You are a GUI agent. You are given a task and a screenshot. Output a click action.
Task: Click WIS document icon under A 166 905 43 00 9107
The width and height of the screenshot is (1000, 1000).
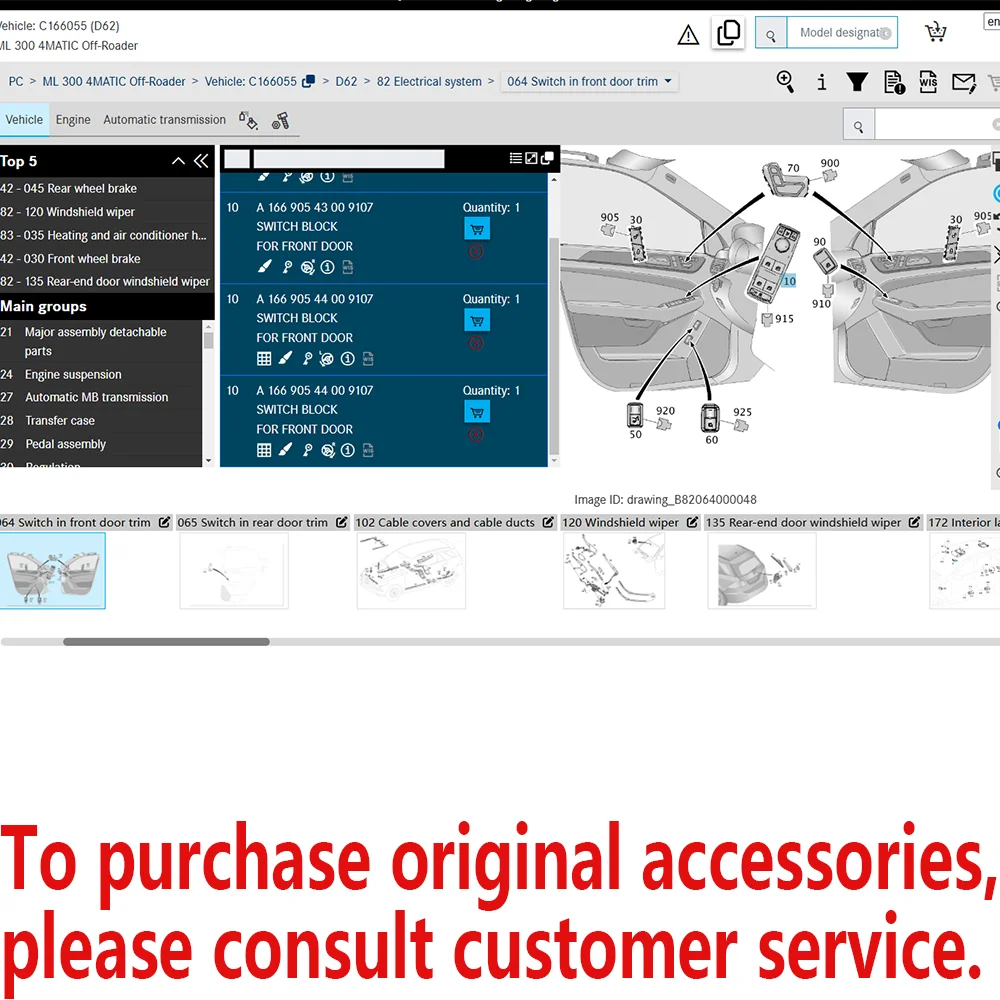coord(348,267)
